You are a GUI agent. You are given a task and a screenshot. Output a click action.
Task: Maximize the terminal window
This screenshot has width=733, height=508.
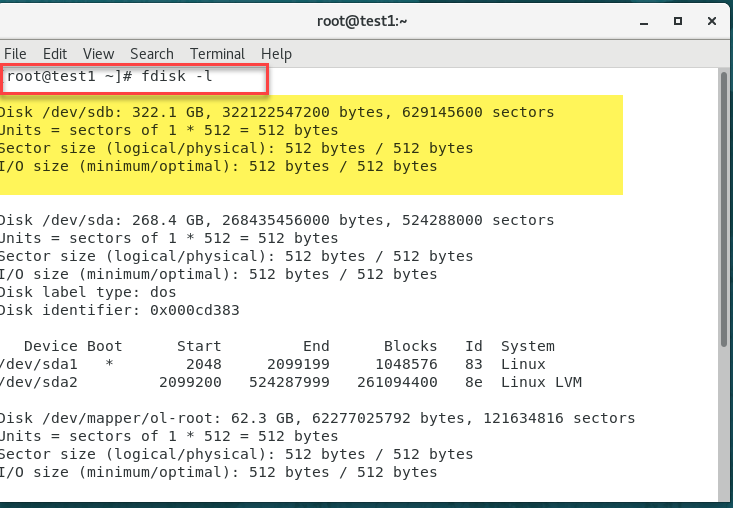(x=677, y=20)
